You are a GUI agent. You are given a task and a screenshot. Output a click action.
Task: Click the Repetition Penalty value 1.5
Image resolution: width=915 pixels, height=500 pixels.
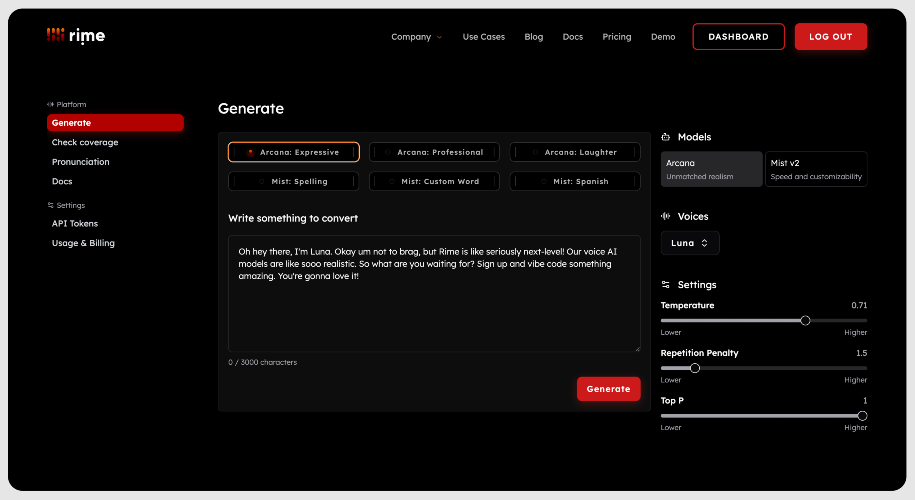pyautogui.click(x=861, y=353)
